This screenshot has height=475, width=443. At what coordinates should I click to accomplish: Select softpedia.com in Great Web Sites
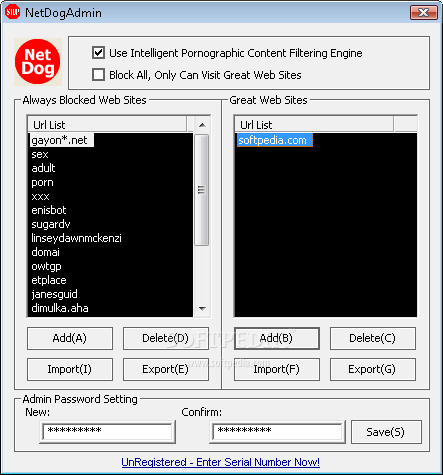point(274,140)
